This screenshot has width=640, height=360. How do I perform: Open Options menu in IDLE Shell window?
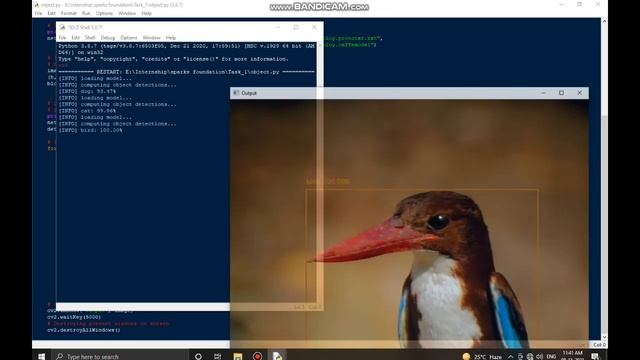pyautogui.click(x=129, y=38)
